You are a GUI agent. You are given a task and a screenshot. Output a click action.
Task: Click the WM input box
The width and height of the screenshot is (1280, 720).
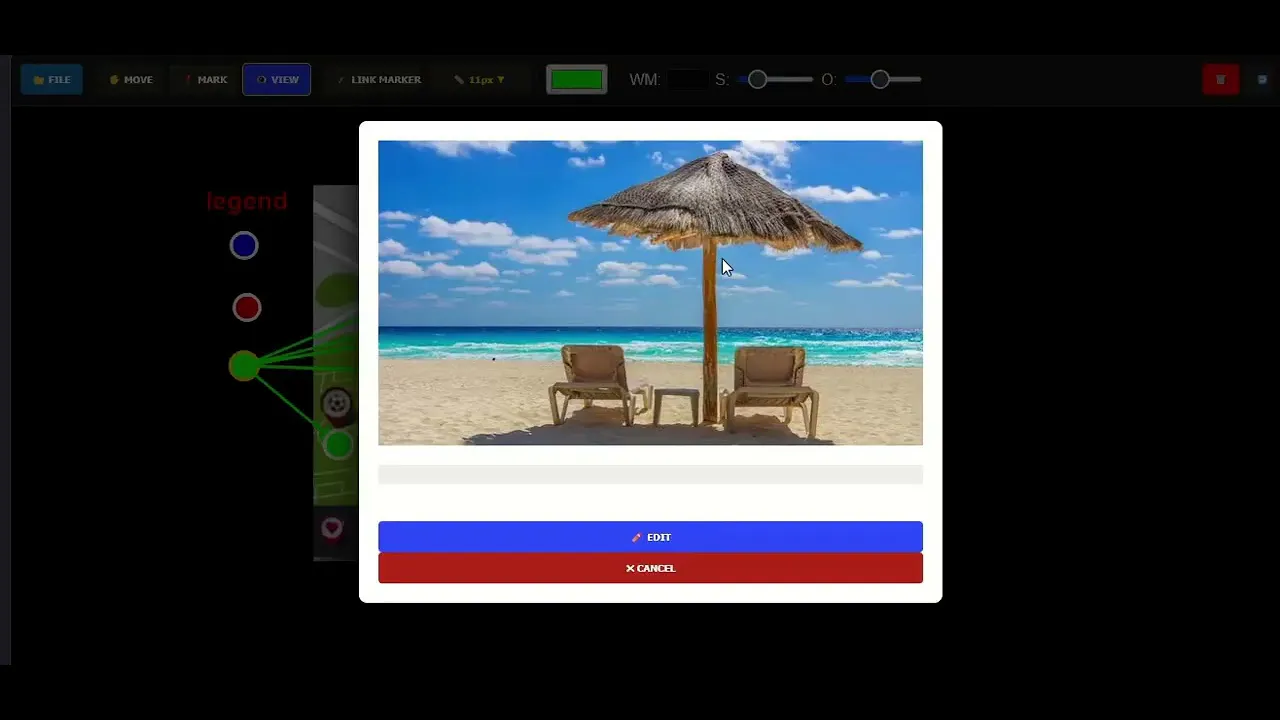(687, 79)
